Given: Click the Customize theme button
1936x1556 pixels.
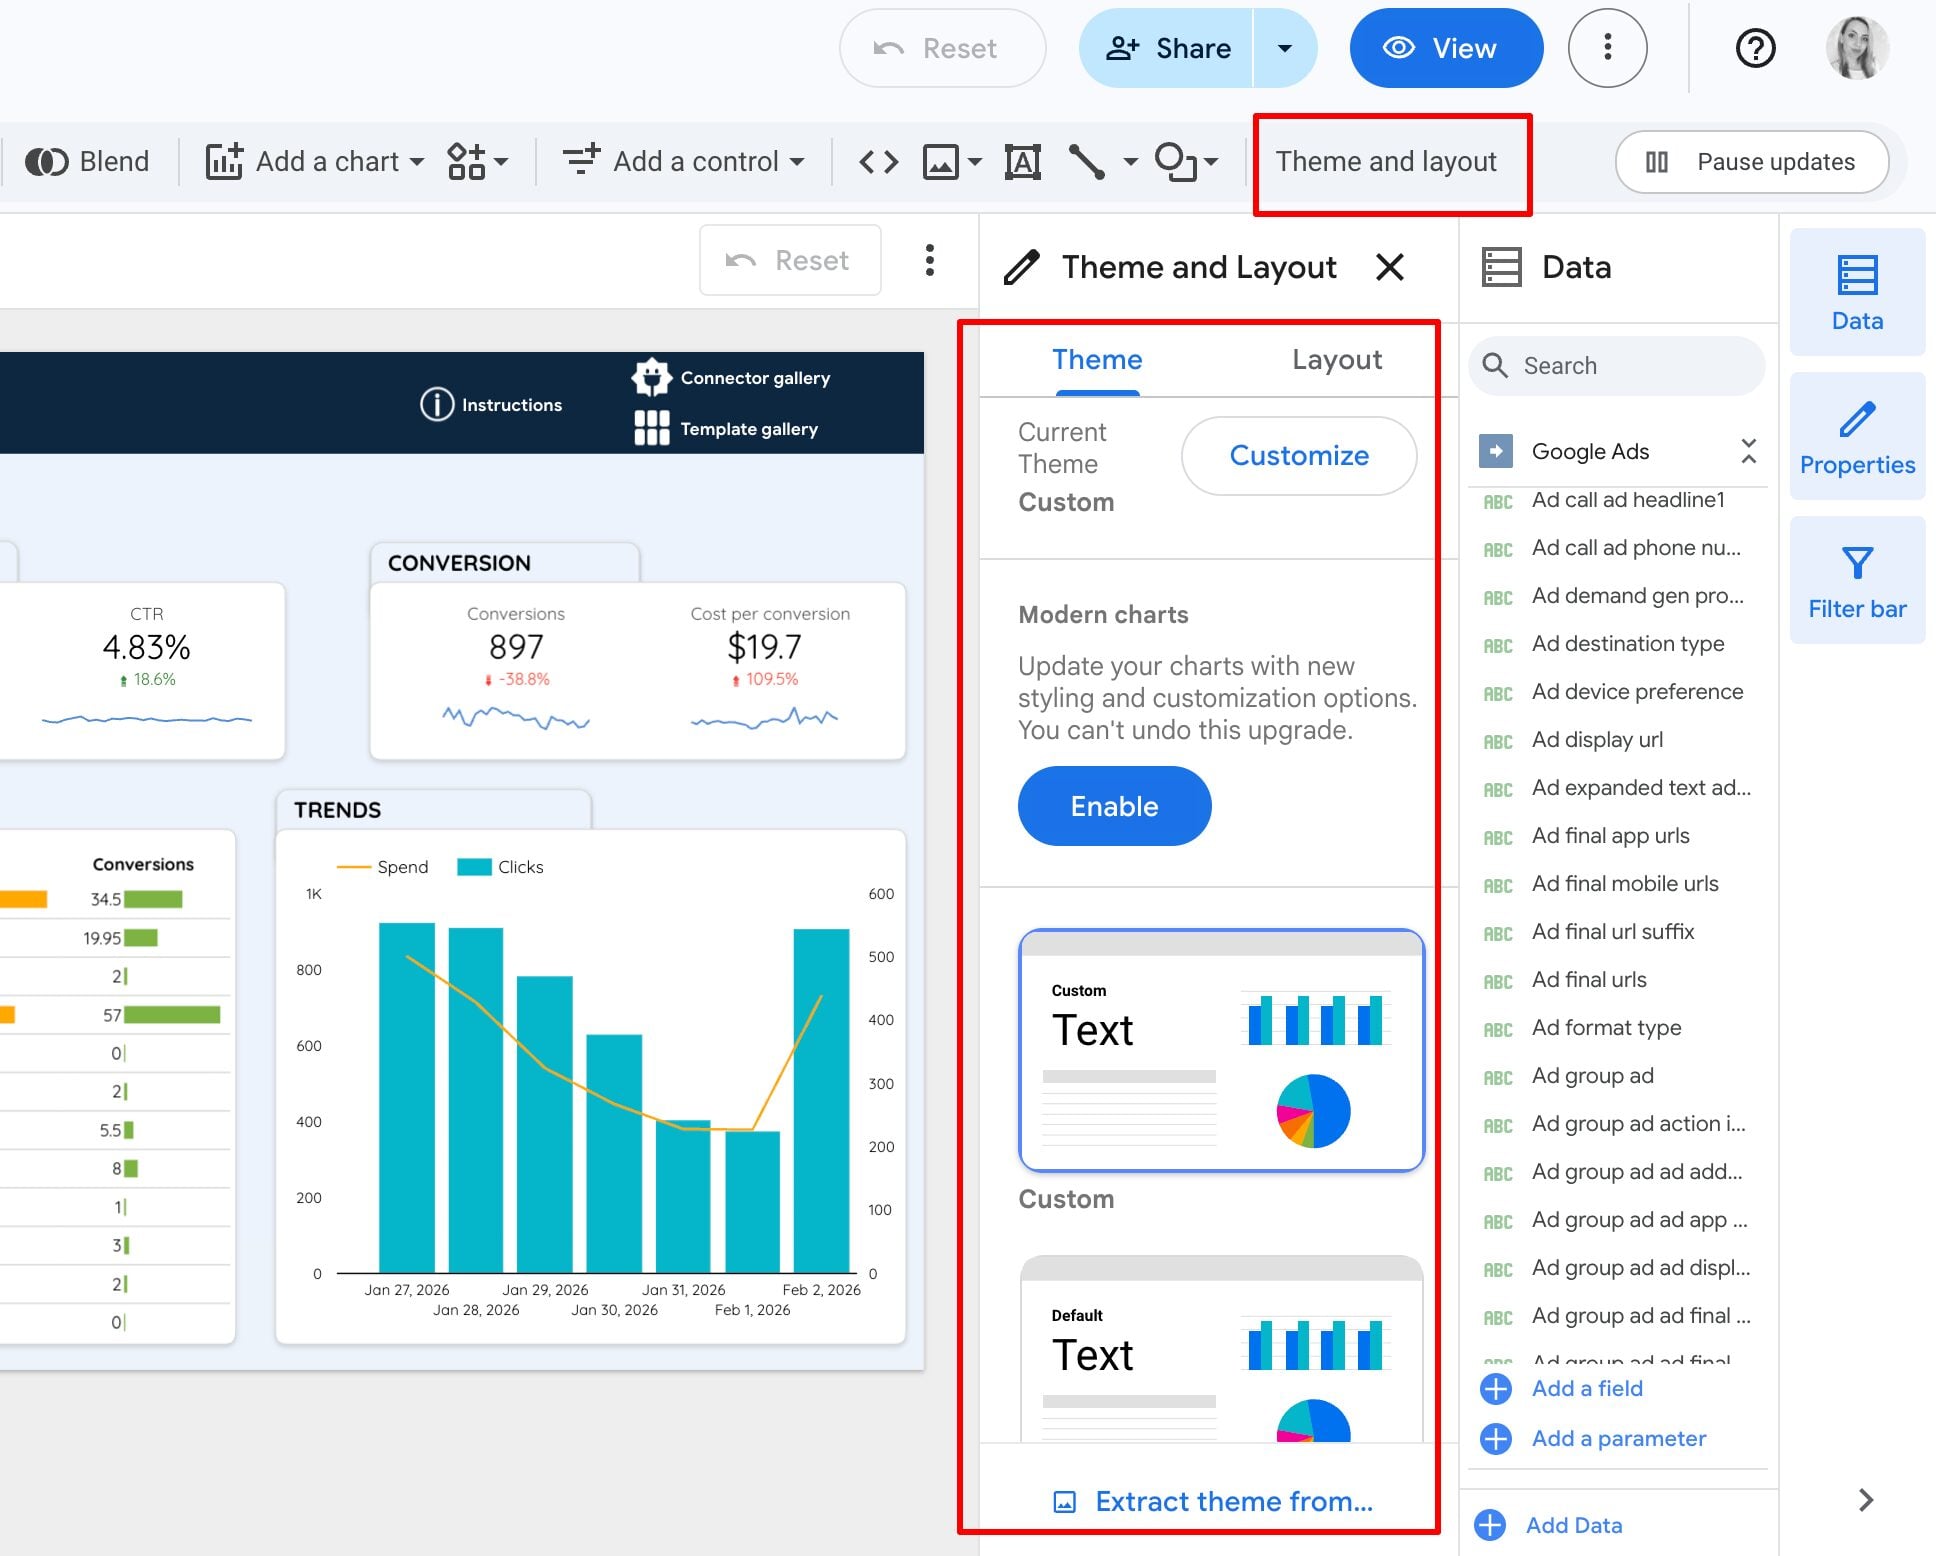Looking at the screenshot, I should [x=1298, y=456].
